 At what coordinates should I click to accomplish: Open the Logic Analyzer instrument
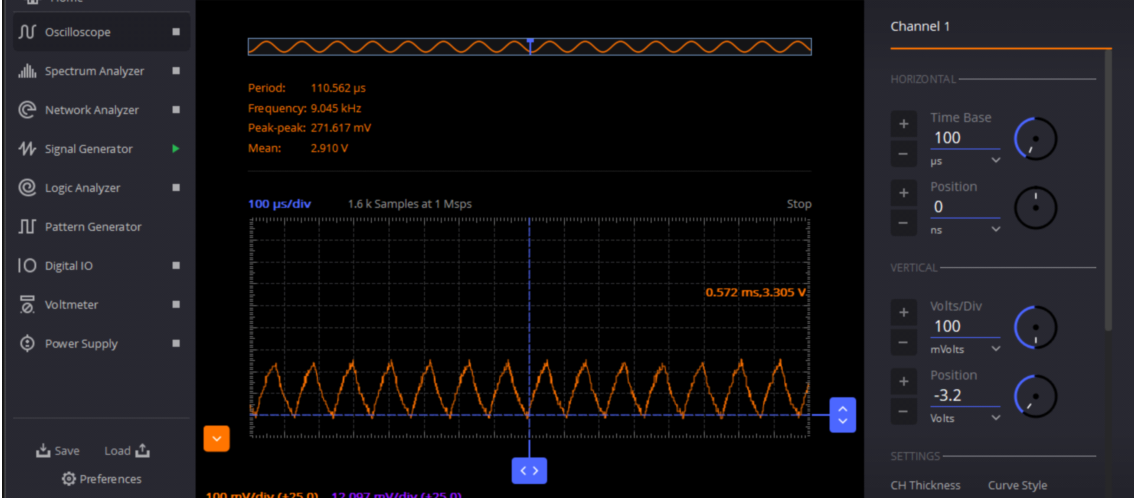tap(101, 188)
